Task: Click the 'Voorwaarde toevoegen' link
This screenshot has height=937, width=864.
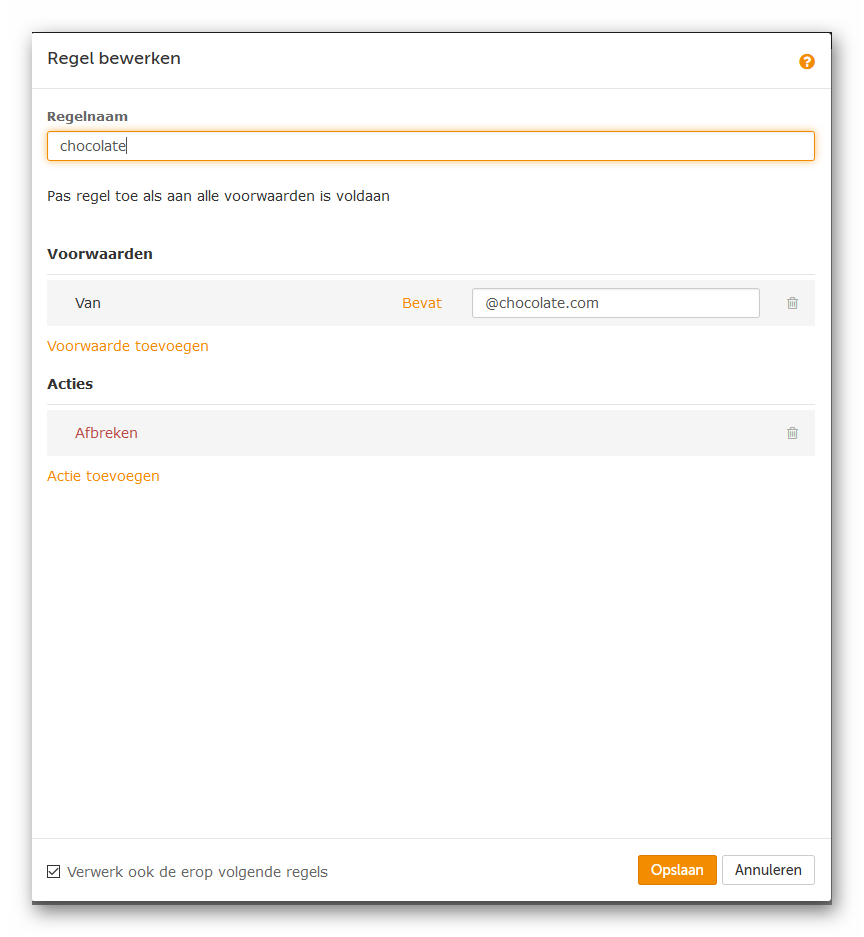Action: click(128, 346)
